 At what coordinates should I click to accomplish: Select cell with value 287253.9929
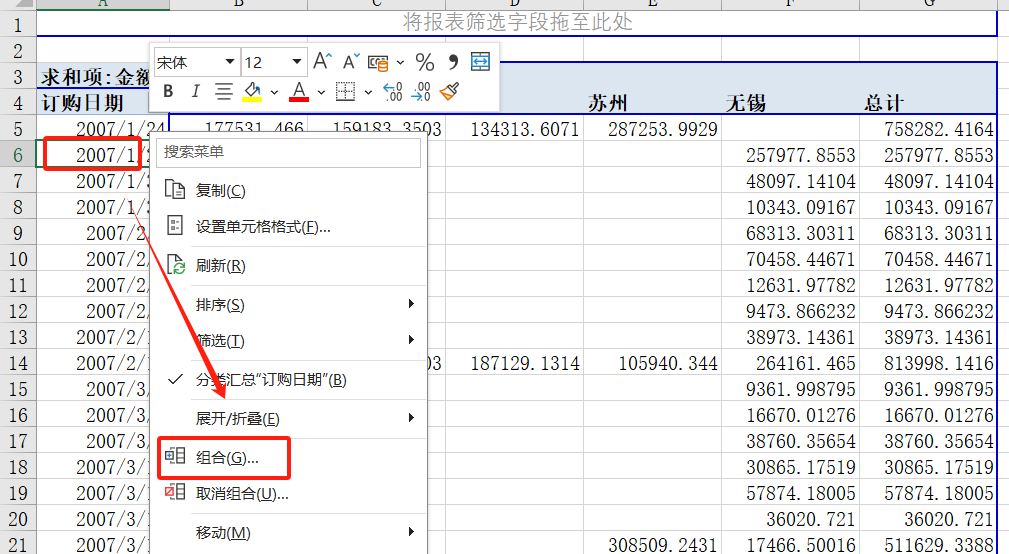[653, 129]
